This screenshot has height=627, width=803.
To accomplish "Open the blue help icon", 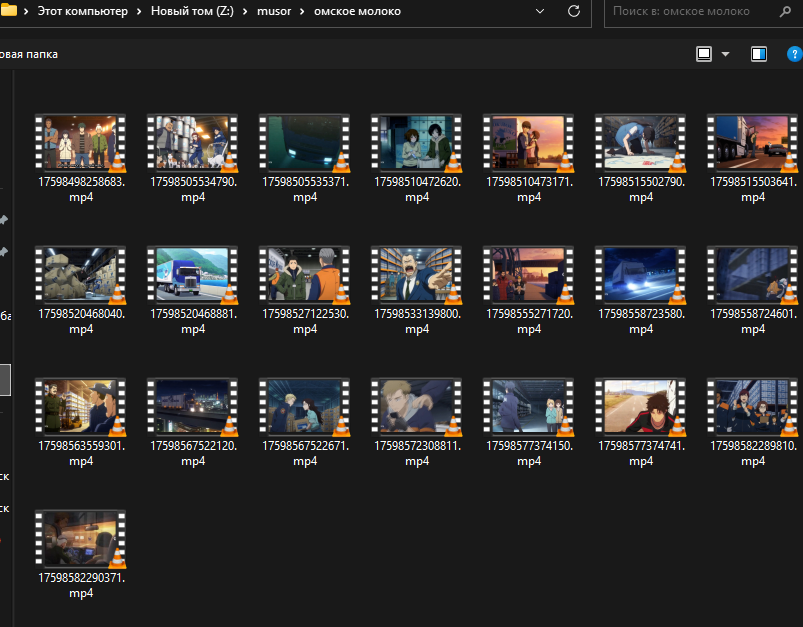I will (x=794, y=54).
